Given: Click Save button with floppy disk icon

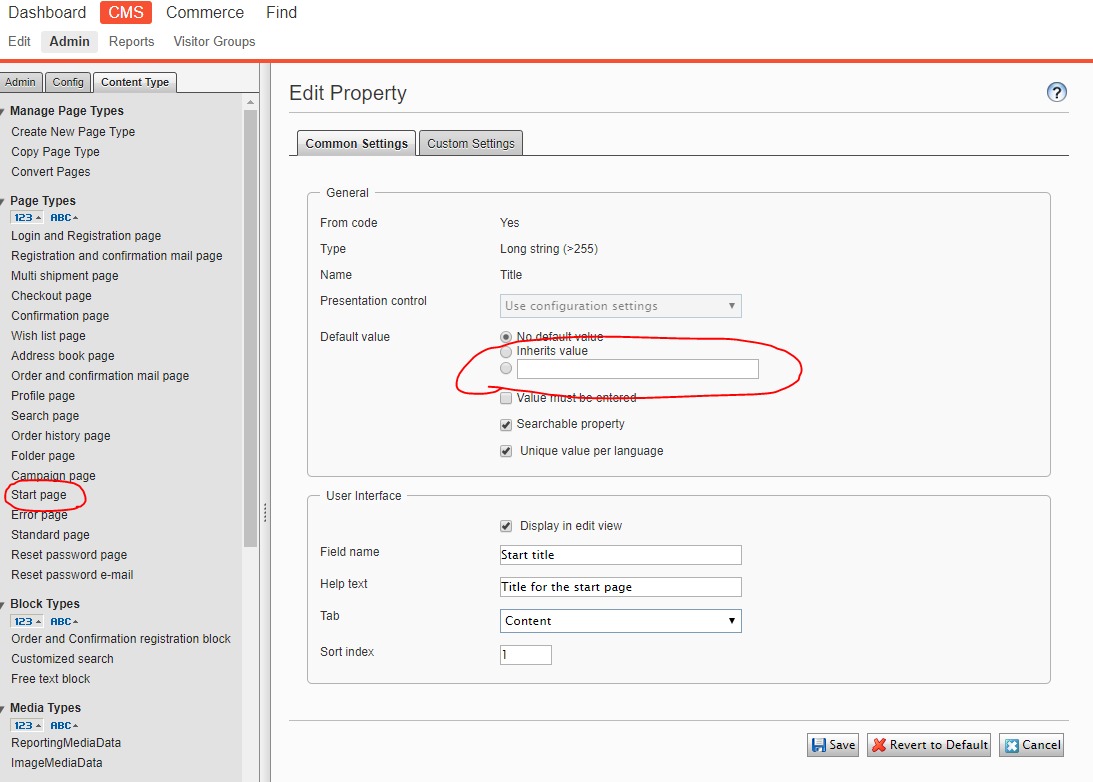Looking at the screenshot, I should click(x=833, y=745).
